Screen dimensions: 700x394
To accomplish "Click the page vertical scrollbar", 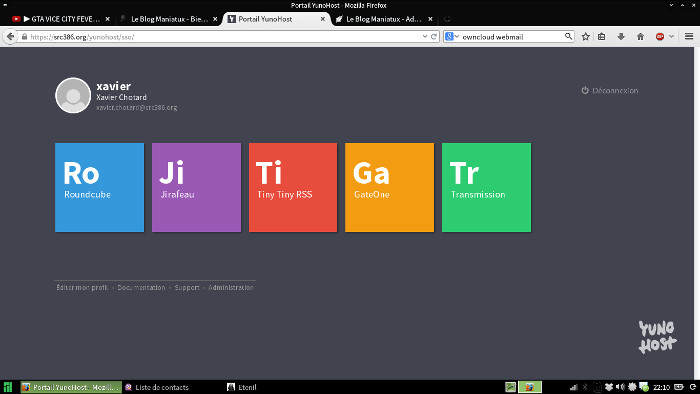I will tap(697, 213).
